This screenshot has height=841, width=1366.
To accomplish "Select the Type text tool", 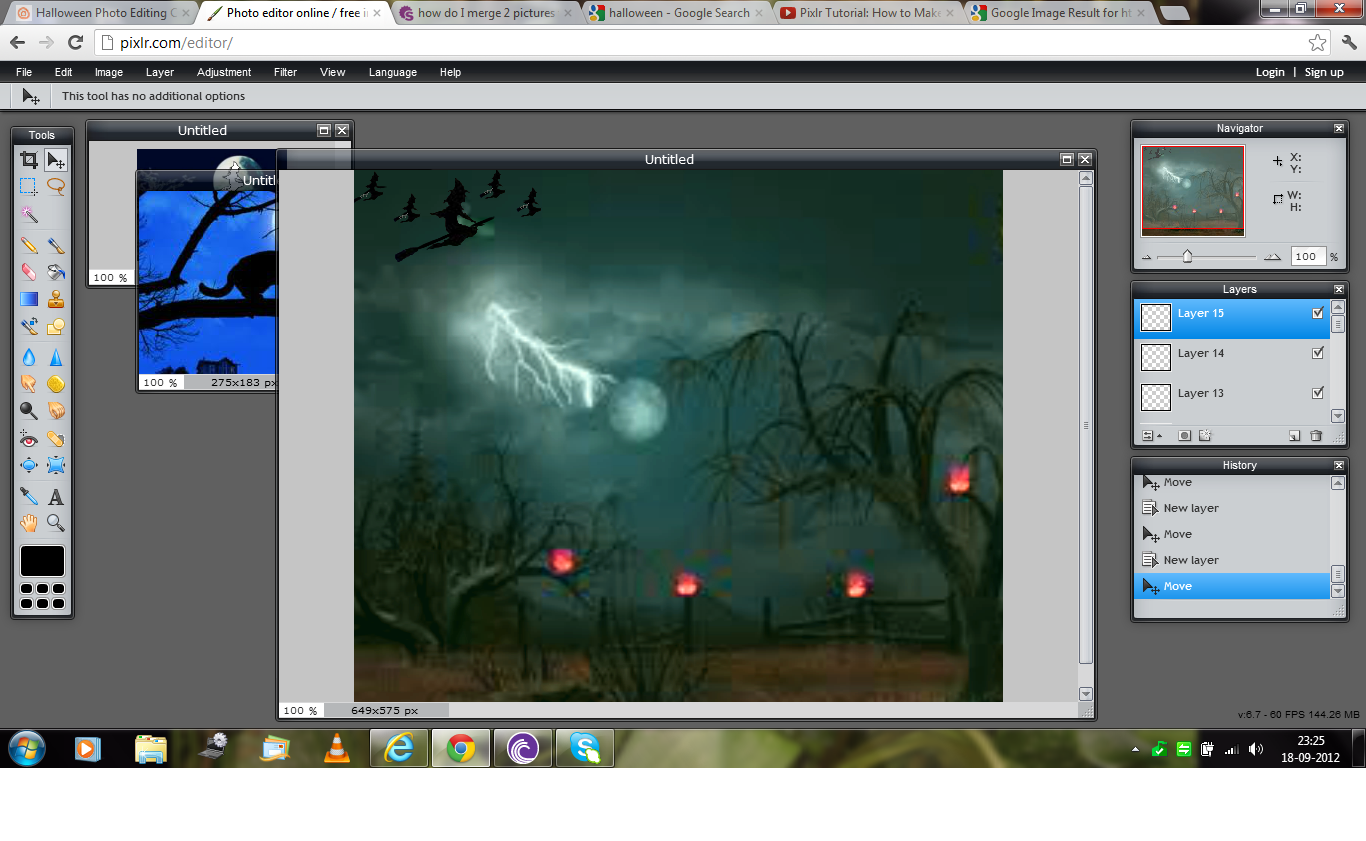I will (56, 496).
